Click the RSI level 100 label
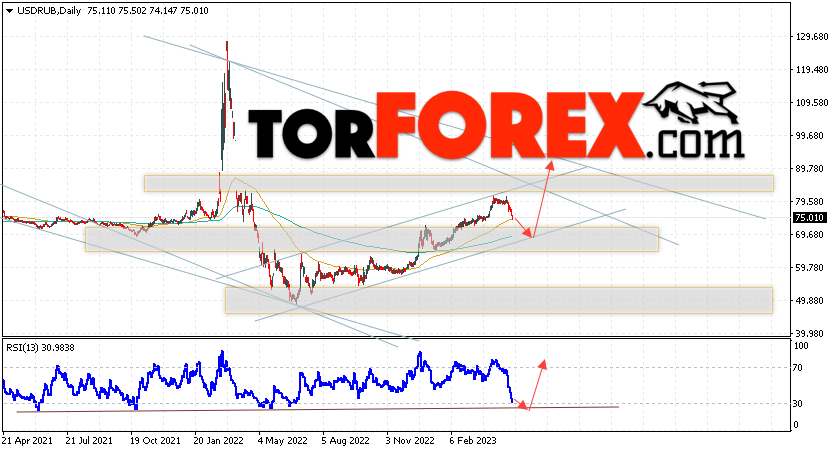The image size is (831, 452). pos(802,346)
